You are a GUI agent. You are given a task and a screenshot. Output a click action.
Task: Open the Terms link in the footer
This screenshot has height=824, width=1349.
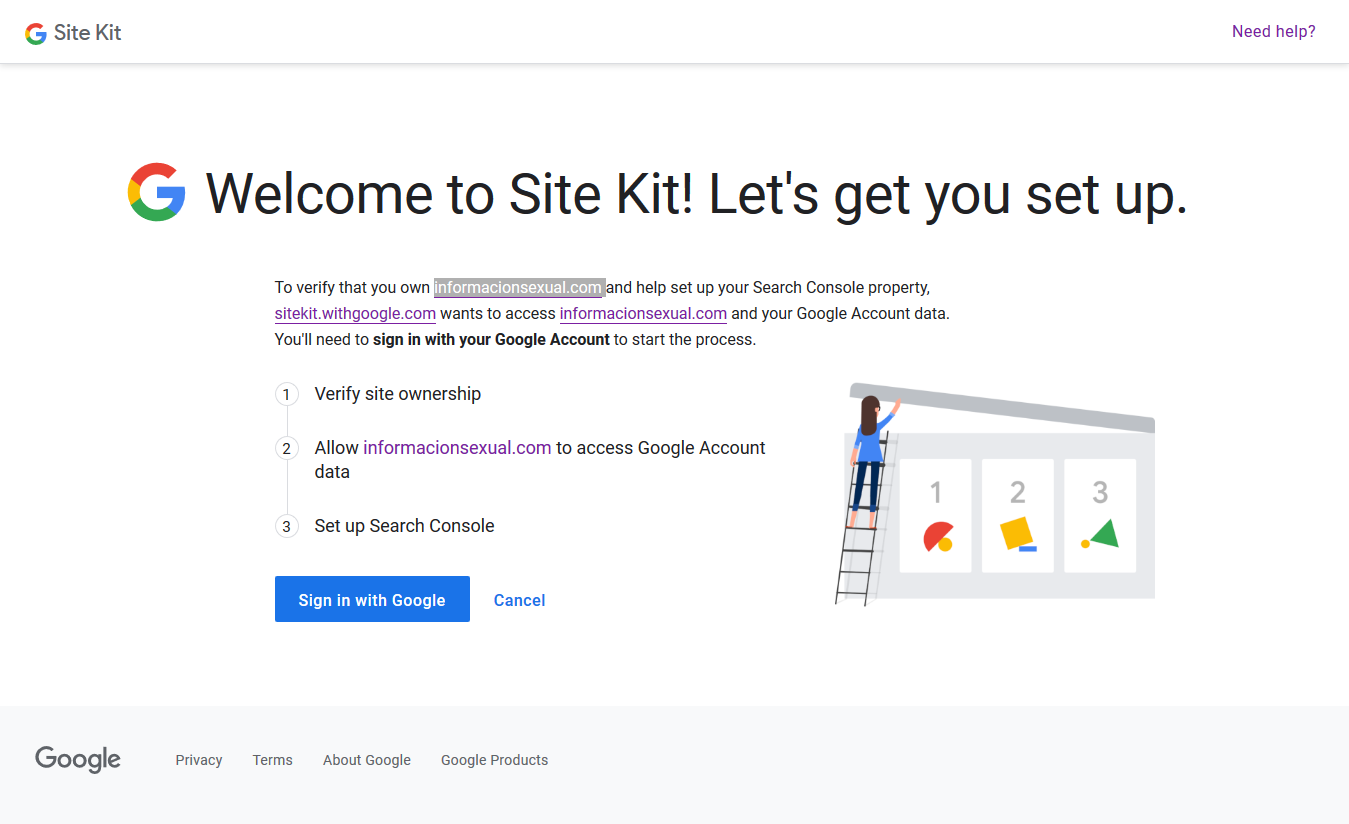tap(272, 760)
